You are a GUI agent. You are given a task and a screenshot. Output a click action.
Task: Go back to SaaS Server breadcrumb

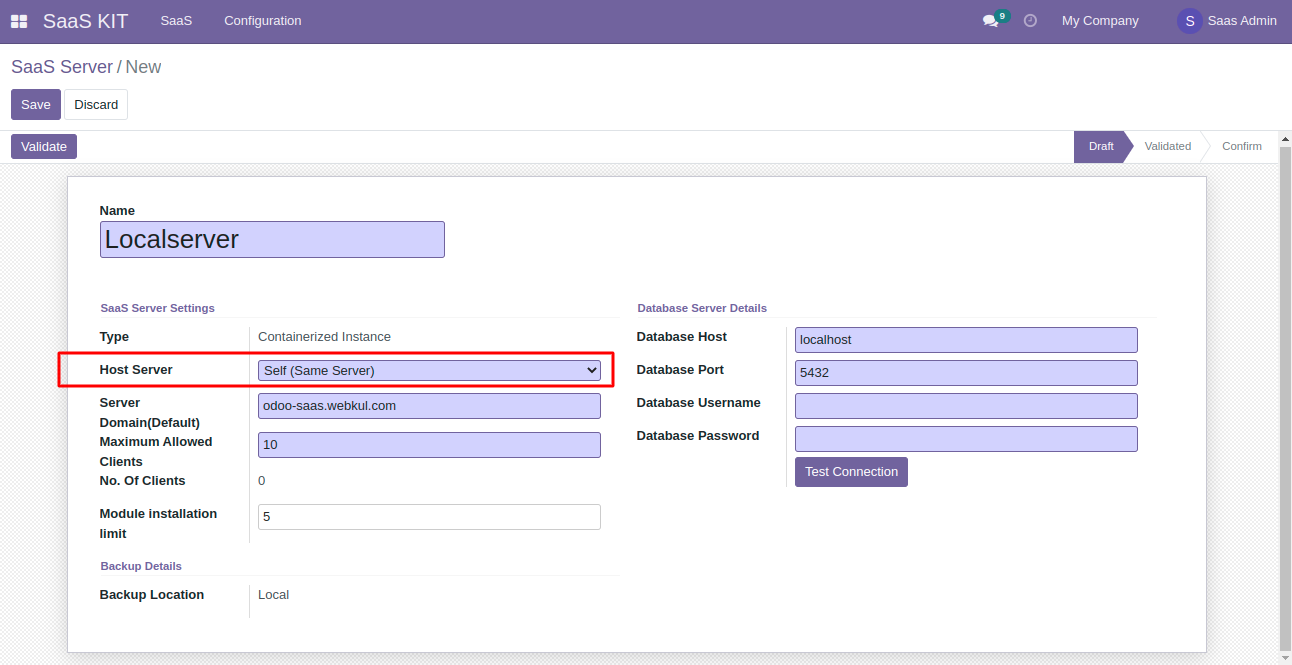click(x=62, y=67)
